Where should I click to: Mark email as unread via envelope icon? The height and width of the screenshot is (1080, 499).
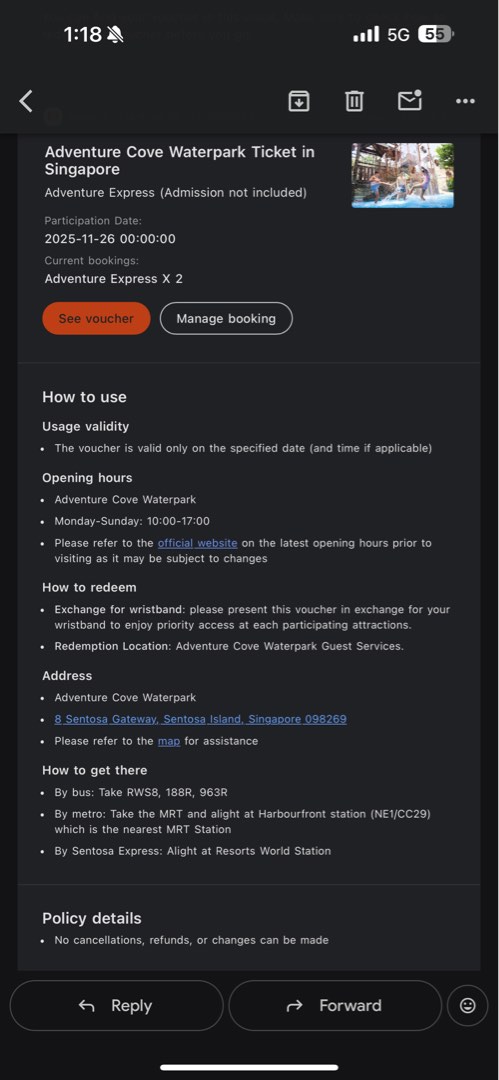[410, 101]
